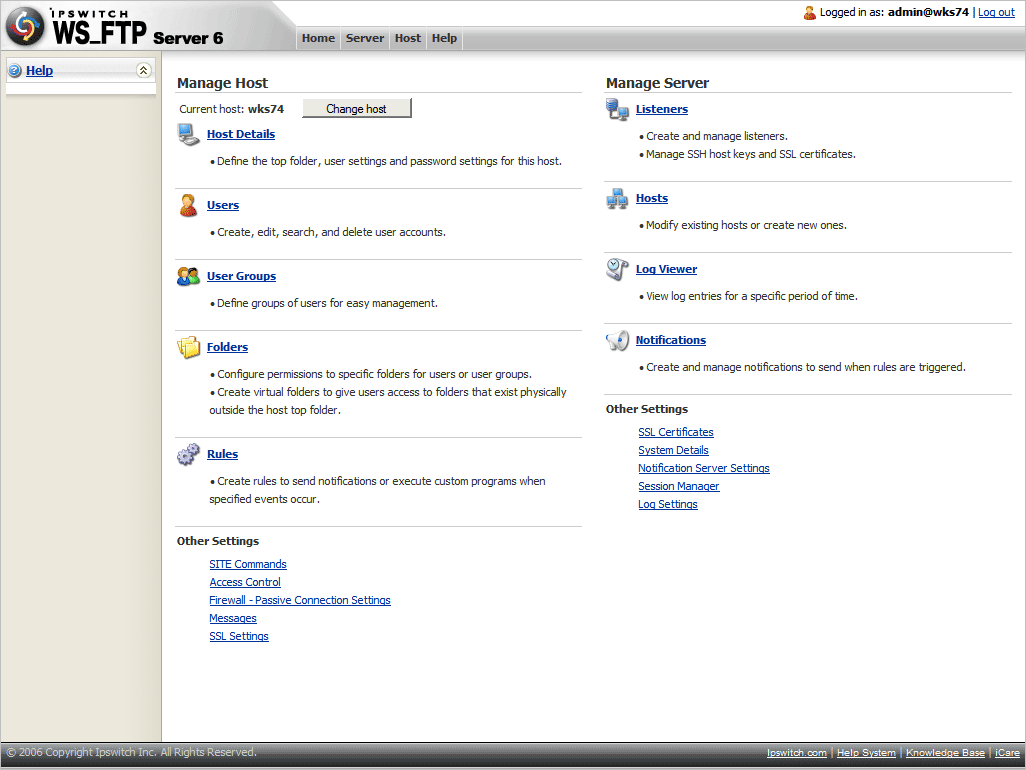Click the 'admin@wks74' logged-in text
This screenshot has width=1026, height=770.
928,12
